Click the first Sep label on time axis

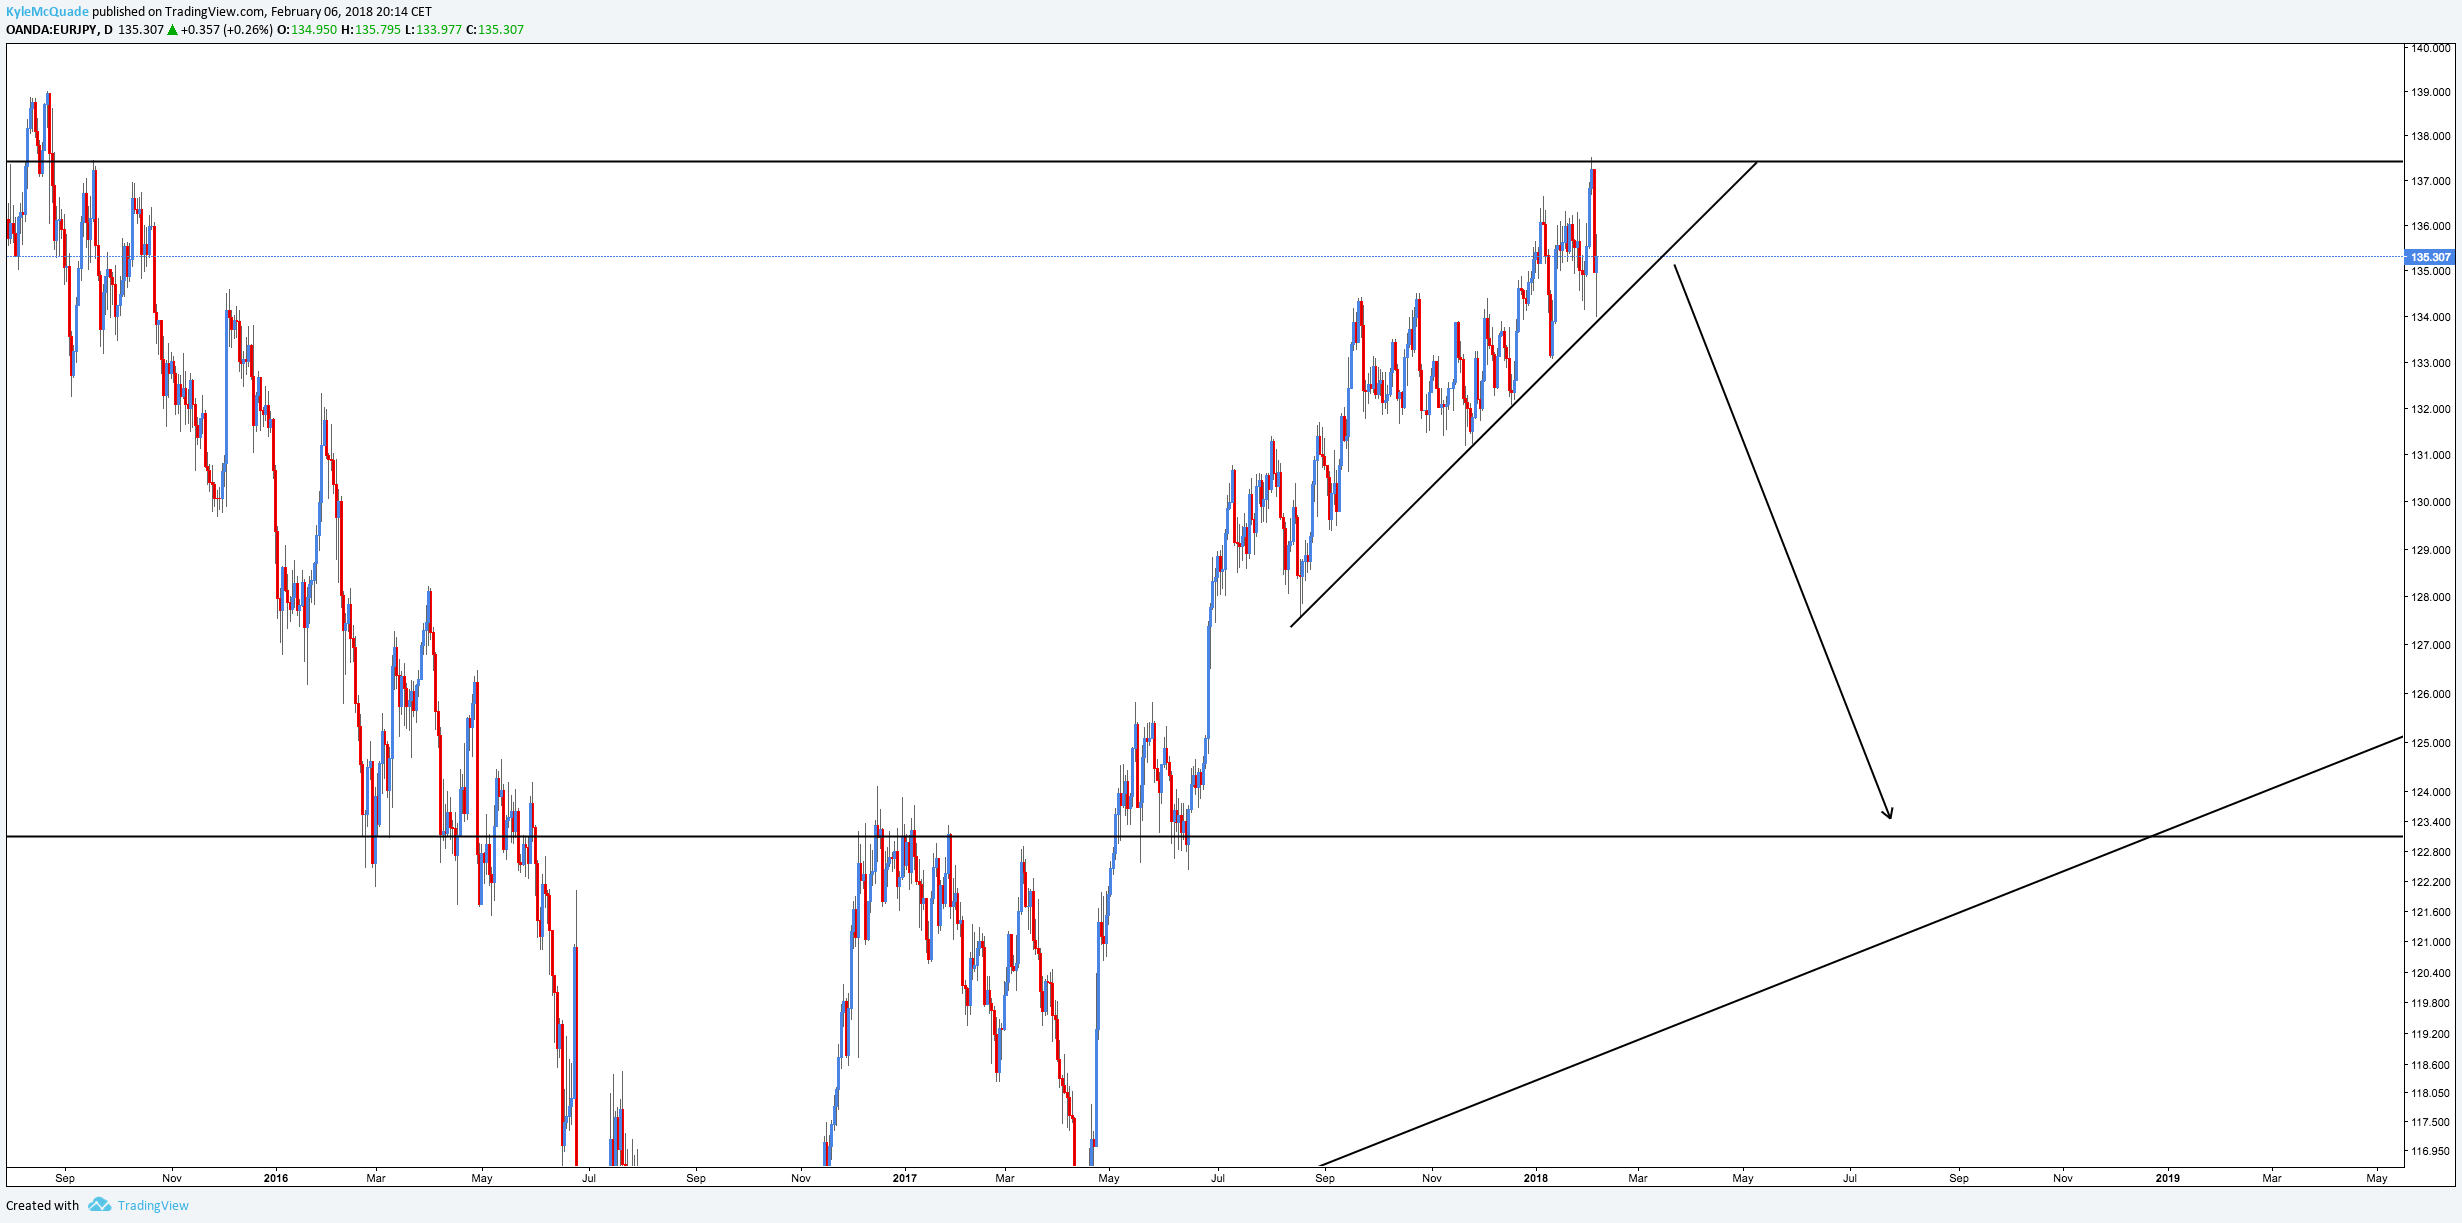[x=65, y=1178]
